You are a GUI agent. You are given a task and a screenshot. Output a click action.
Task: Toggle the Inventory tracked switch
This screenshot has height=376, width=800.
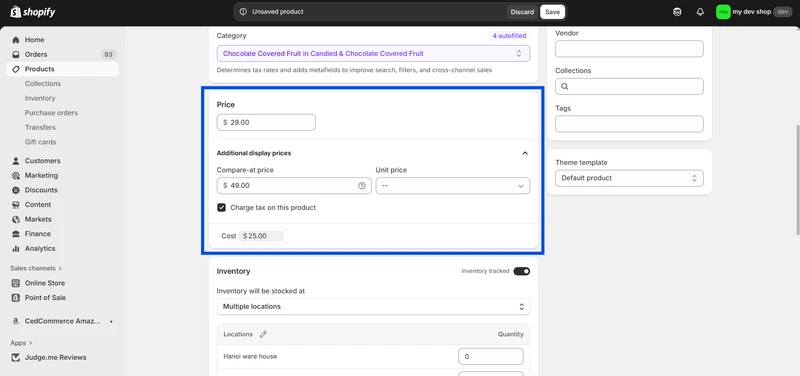(x=521, y=271)
